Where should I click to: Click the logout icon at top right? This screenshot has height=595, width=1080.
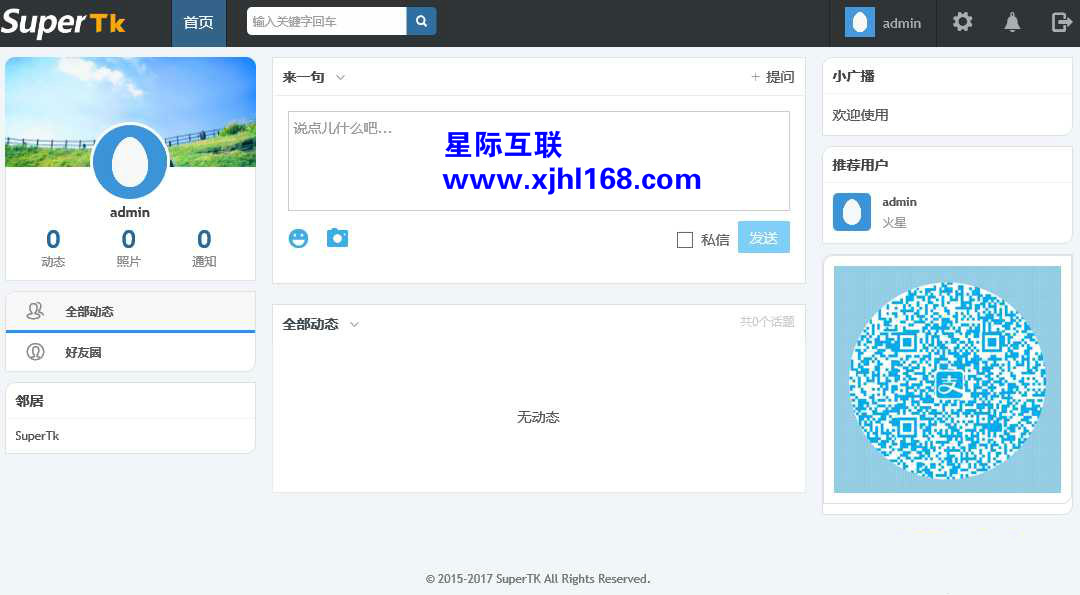[x=1062, y=20]
